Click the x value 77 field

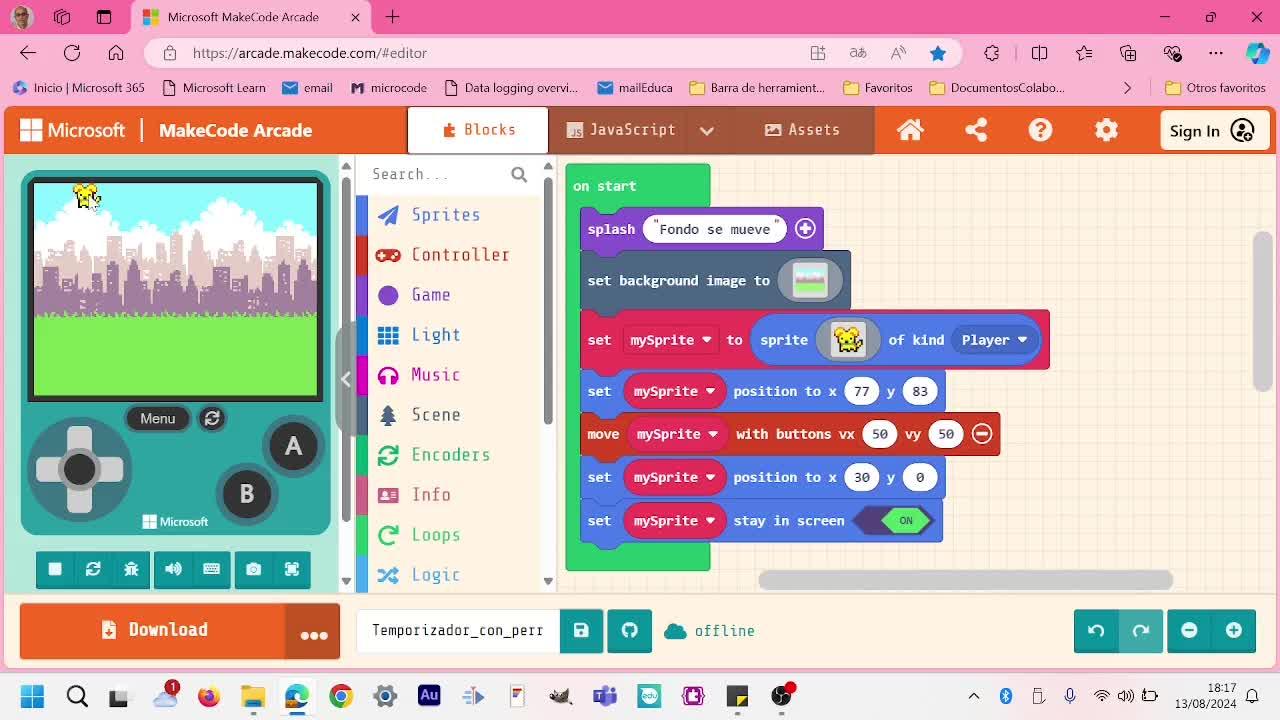(861, 391)
